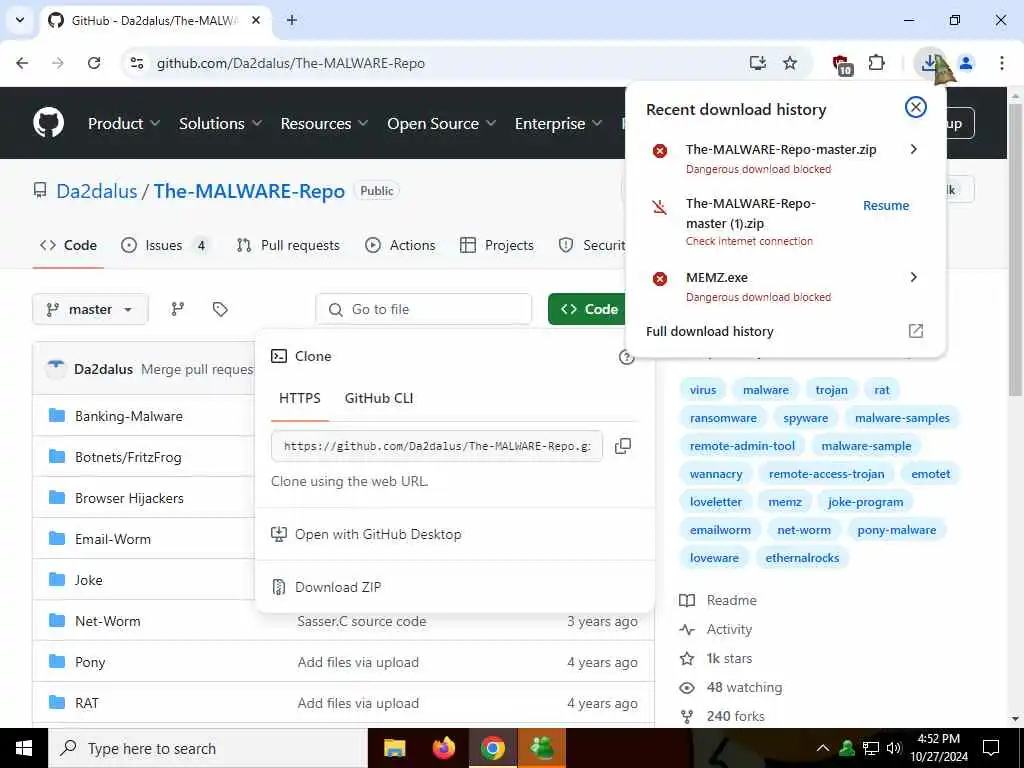The height and width of the screenshot is (768, 1024).
Task: Open the Browser Hijackers folder
Action: tap(129, 498)
